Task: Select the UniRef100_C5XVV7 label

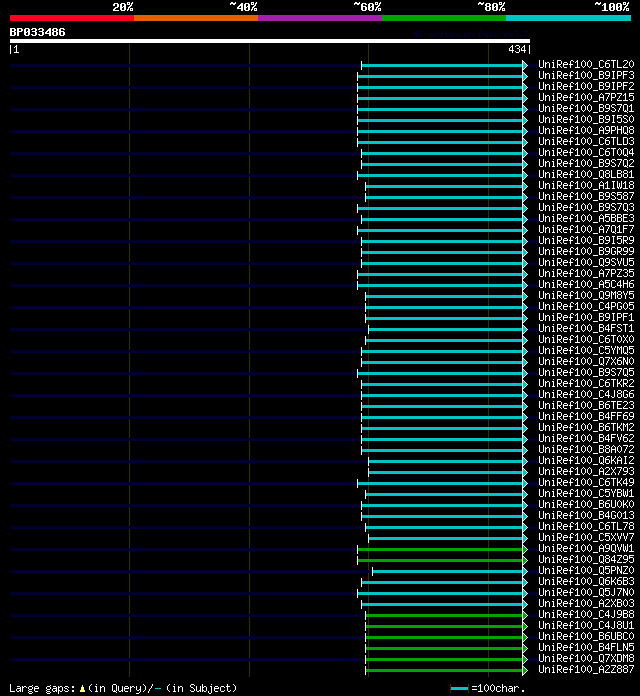Action: tap(586, 538)
